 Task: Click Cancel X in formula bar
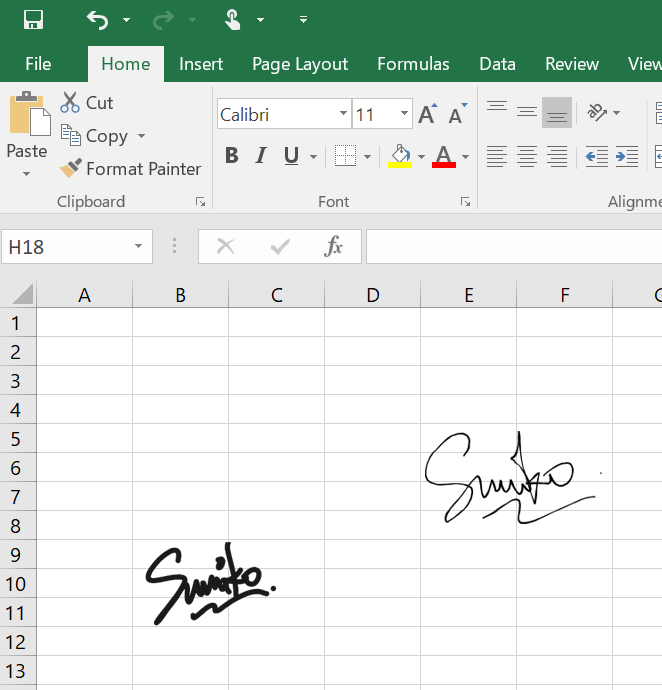pyautogui.click(x=226, y=246)
